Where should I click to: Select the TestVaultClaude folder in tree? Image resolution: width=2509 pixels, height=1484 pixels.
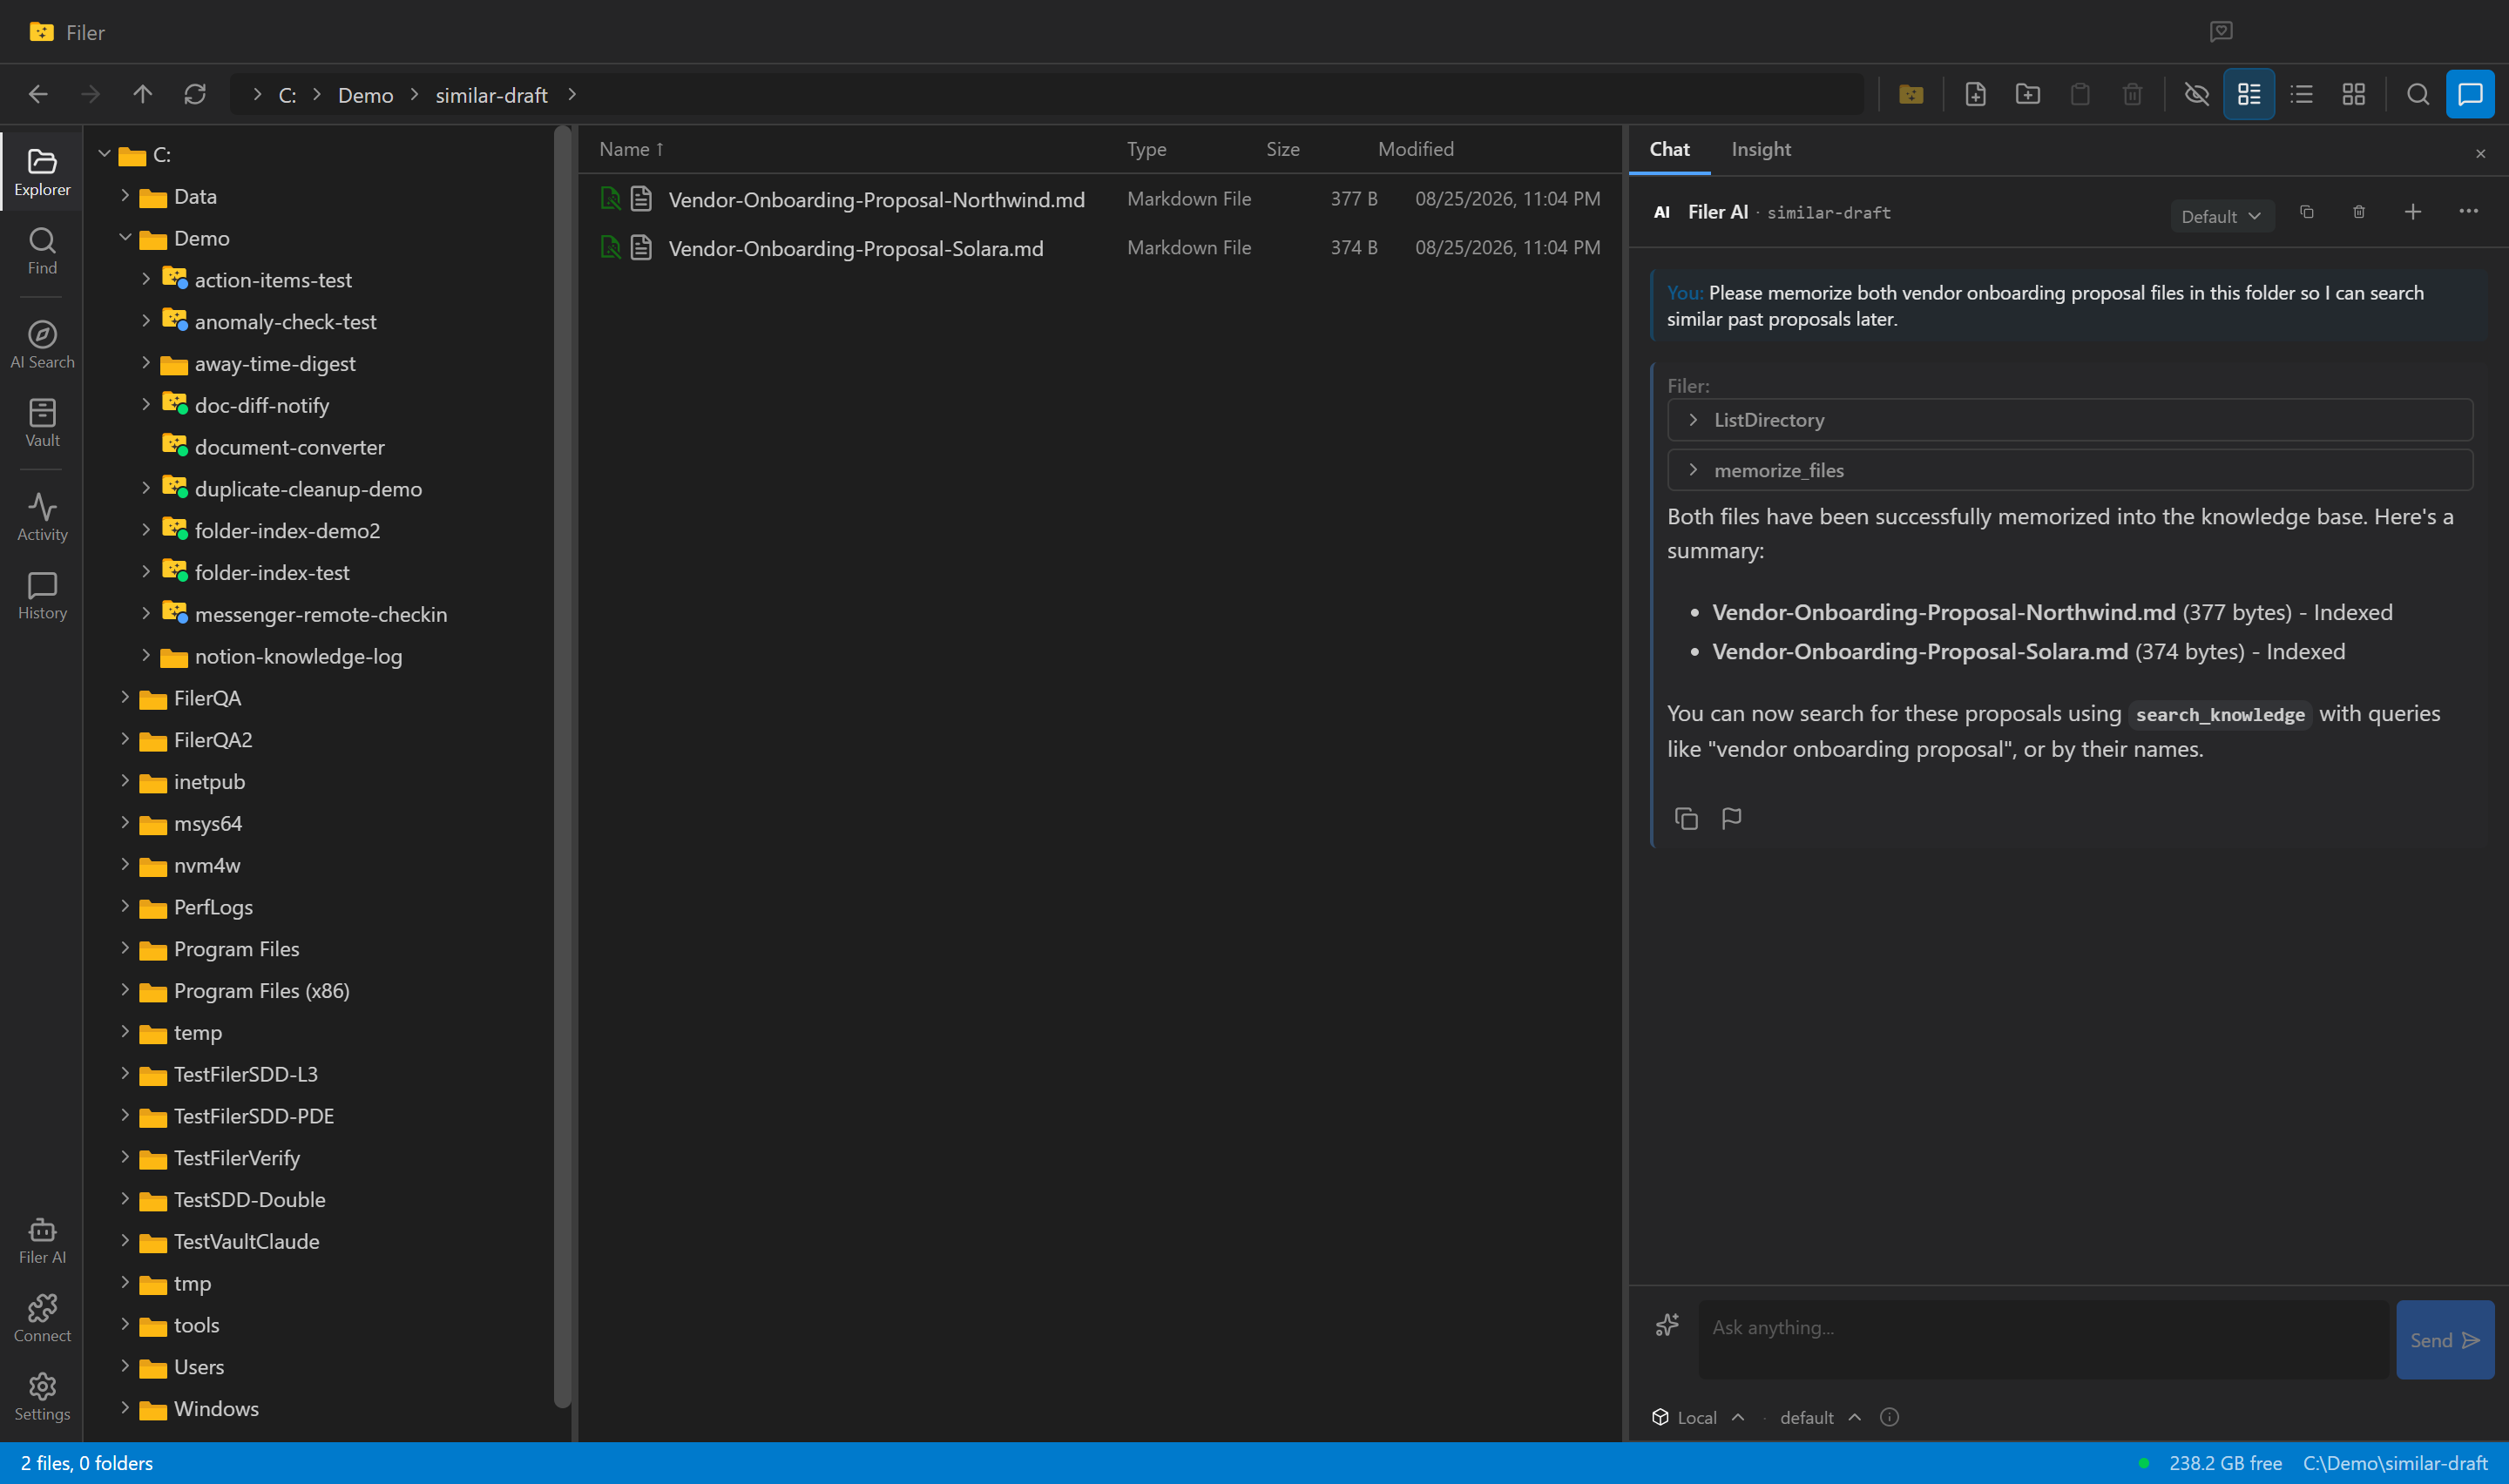[x=246, y=1241]
